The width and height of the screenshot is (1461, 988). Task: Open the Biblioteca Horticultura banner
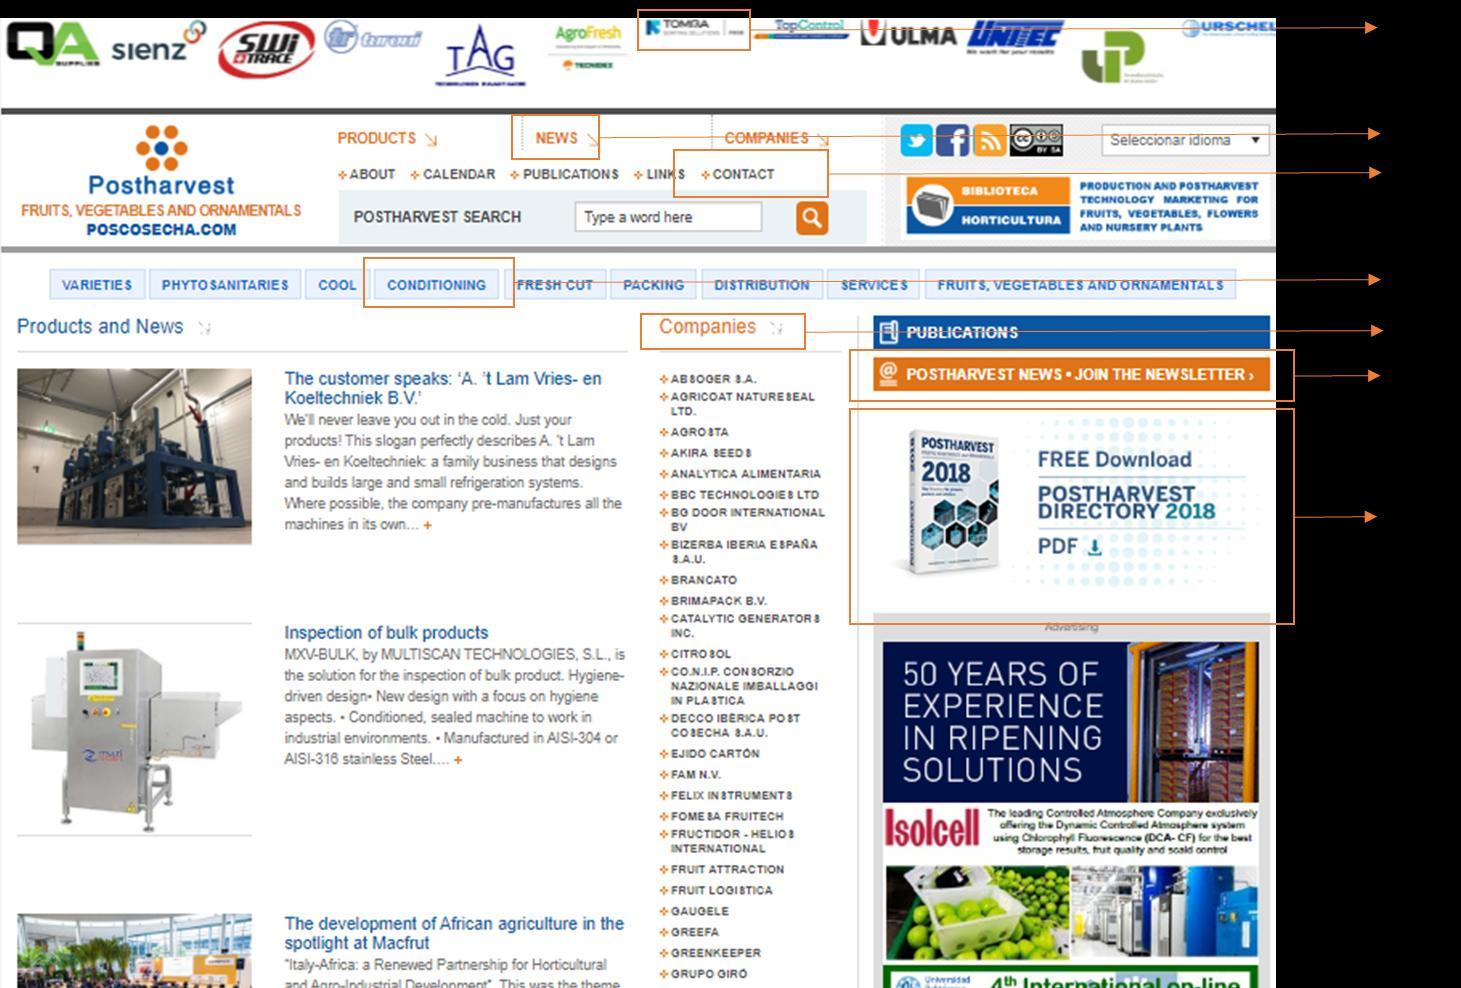pyautogui.click(x=1084, y=206)
